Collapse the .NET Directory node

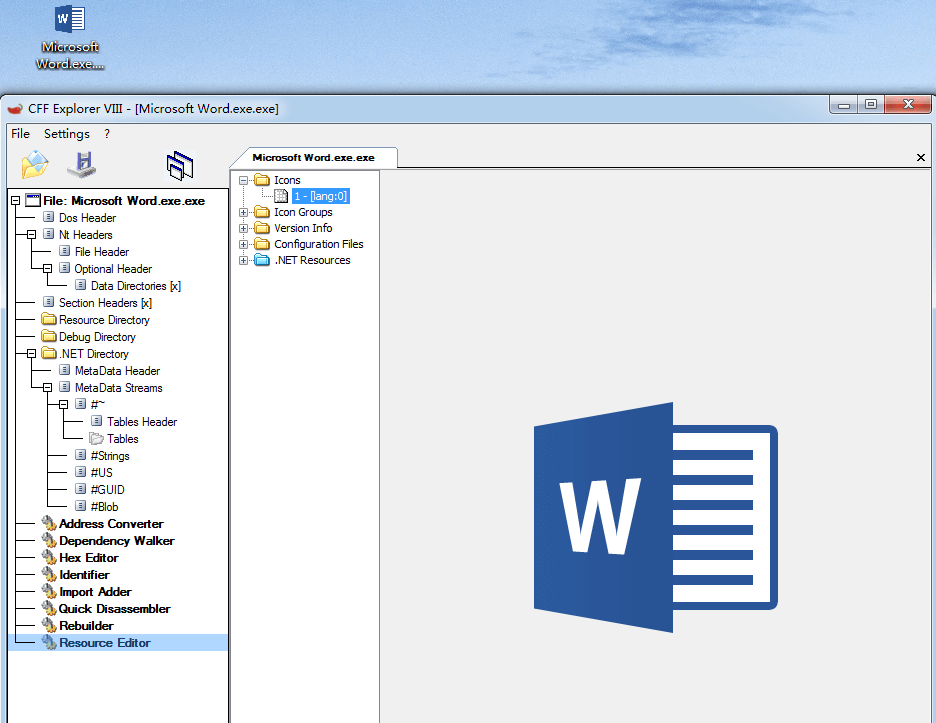tap(32, 354)
